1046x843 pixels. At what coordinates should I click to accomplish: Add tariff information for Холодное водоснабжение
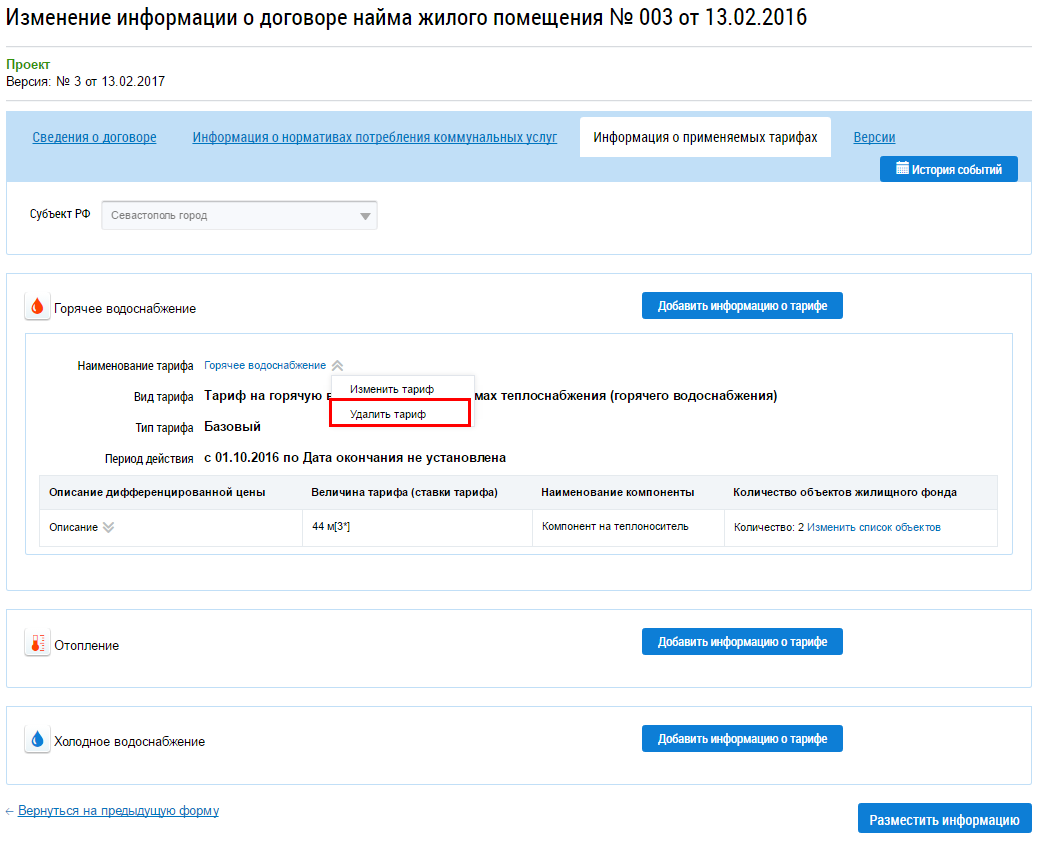point(742,739)
